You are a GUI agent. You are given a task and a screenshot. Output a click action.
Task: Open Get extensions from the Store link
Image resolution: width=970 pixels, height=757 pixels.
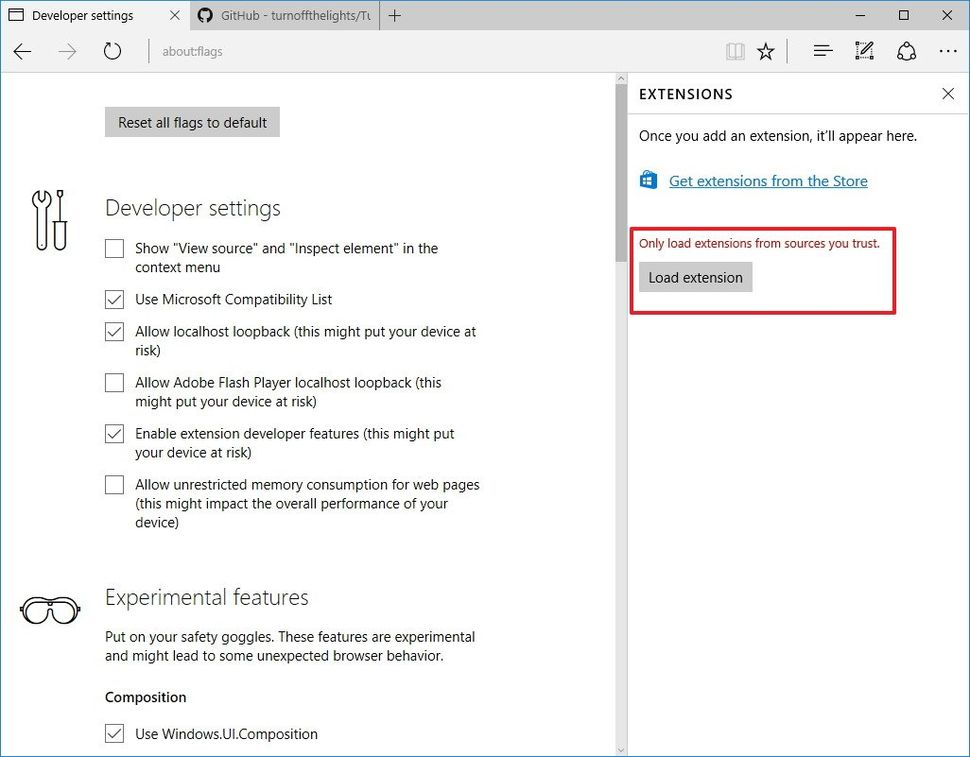click(x=768, y=180)
